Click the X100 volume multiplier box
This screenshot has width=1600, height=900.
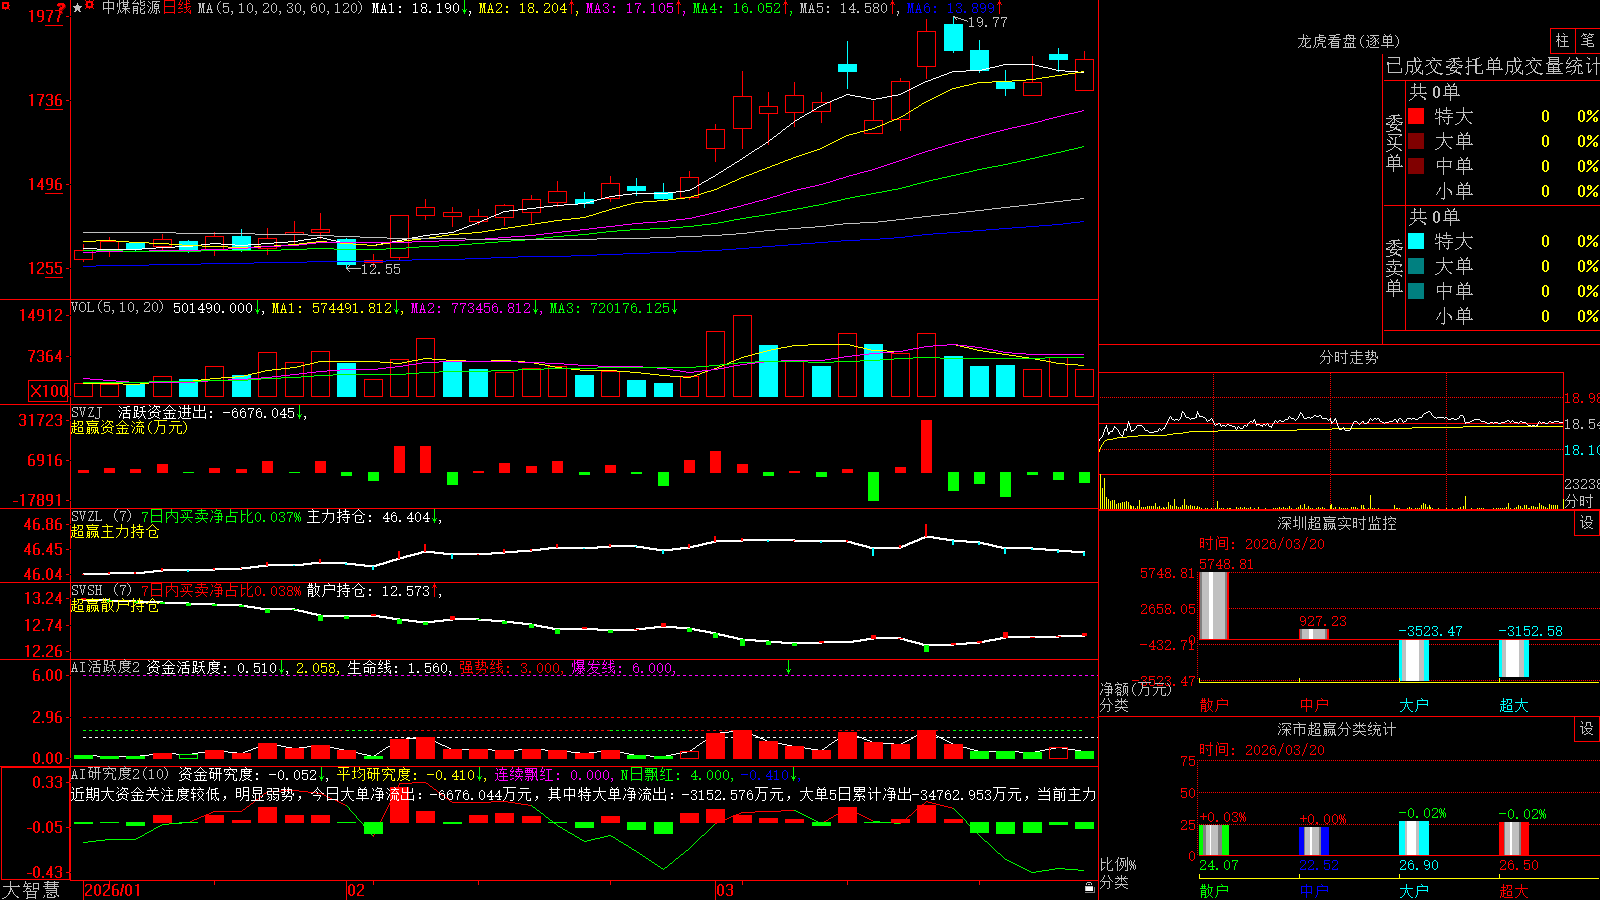point(49,391)
